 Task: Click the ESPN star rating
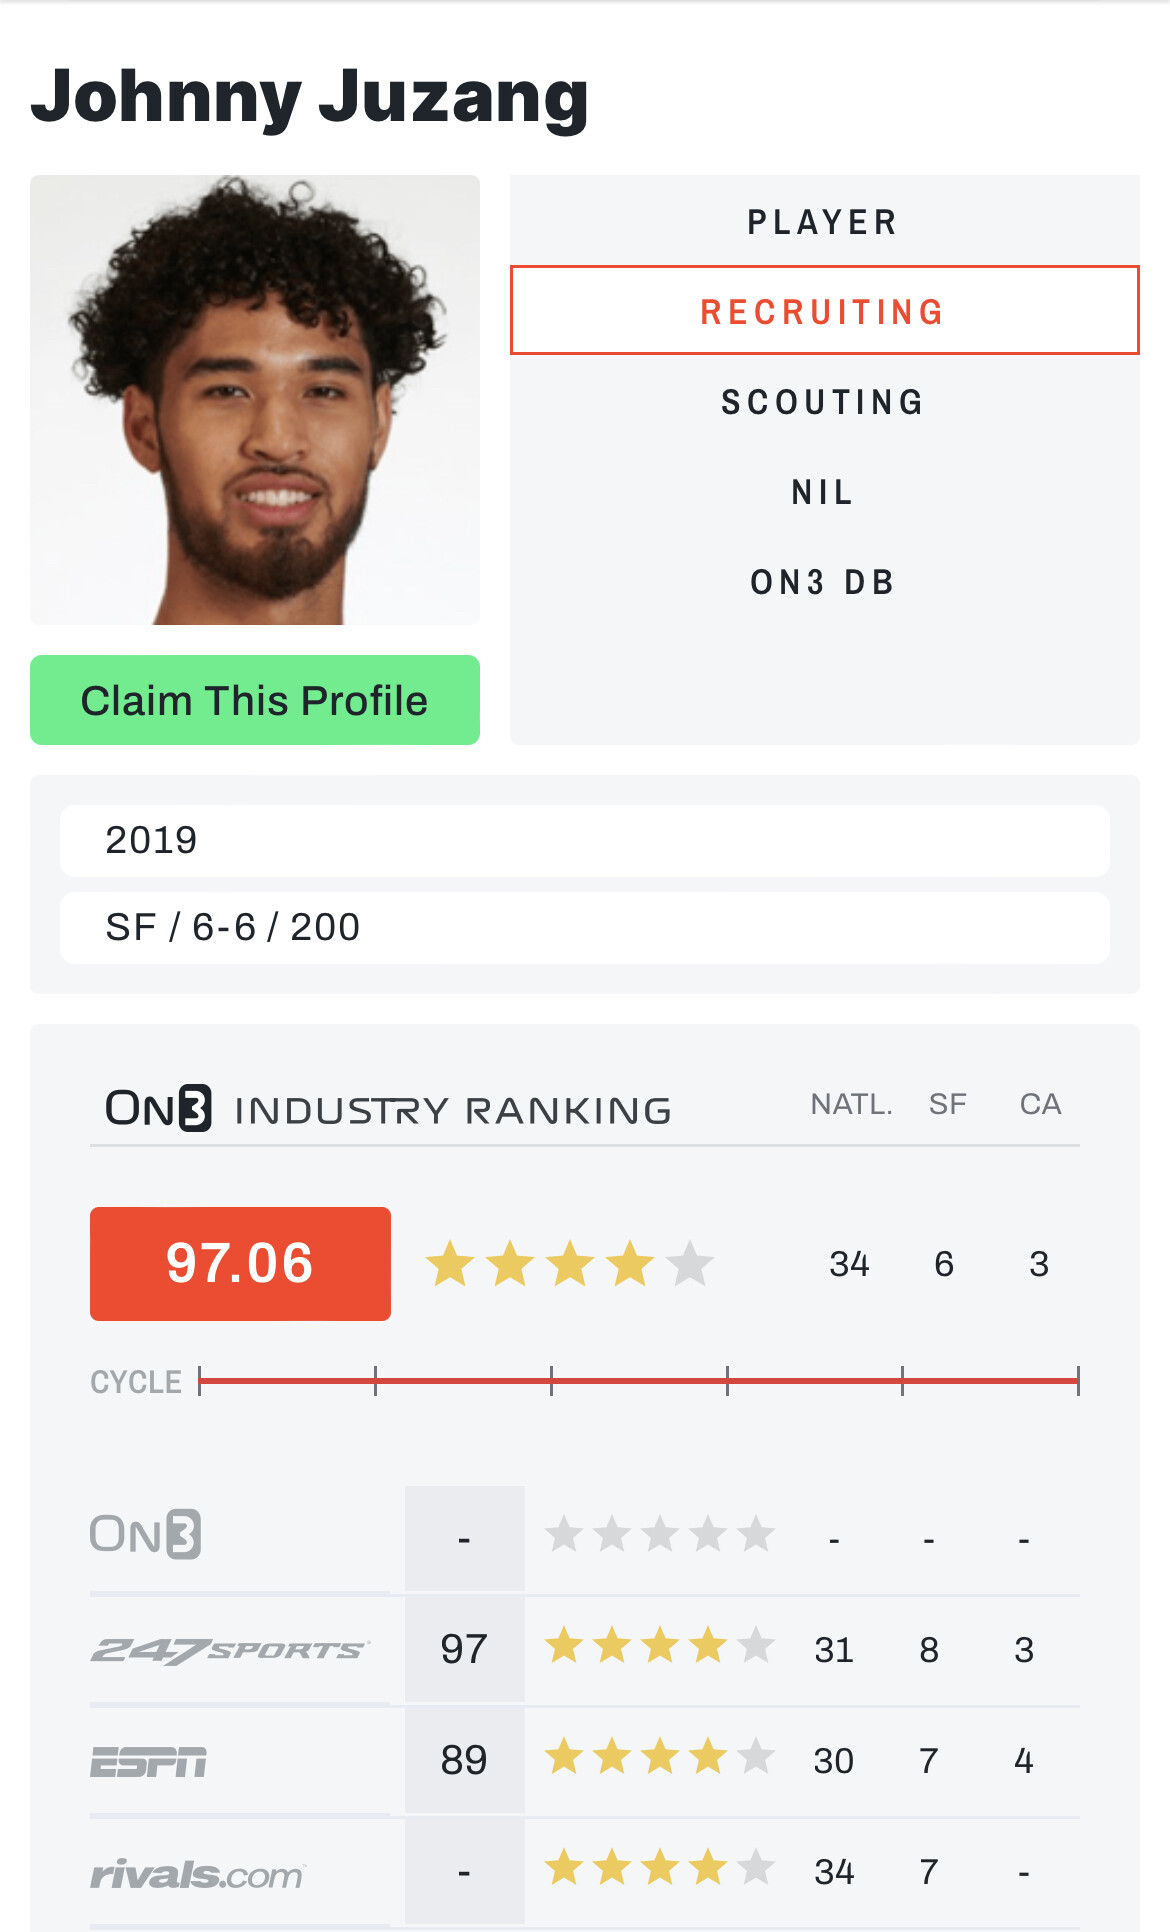(659, 1757)
